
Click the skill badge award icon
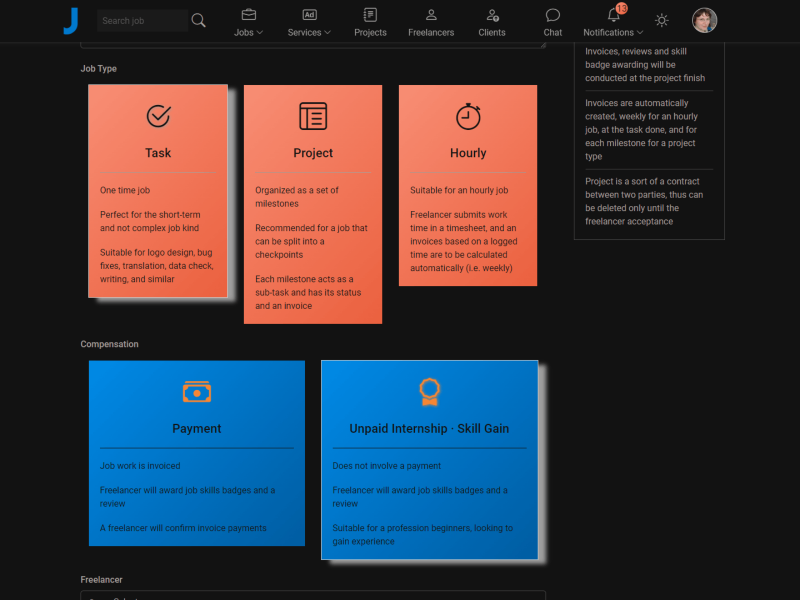(x=429, y=391)
